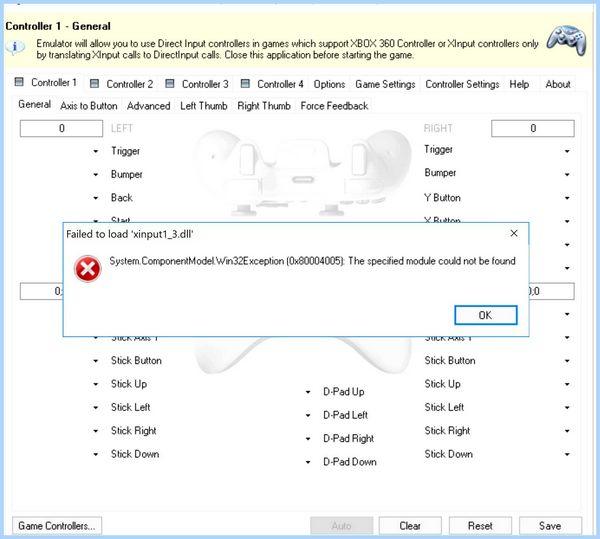Expand the D-Pad Right dropdown arrow
Screen dimensions: 600x539
[308, 439]
